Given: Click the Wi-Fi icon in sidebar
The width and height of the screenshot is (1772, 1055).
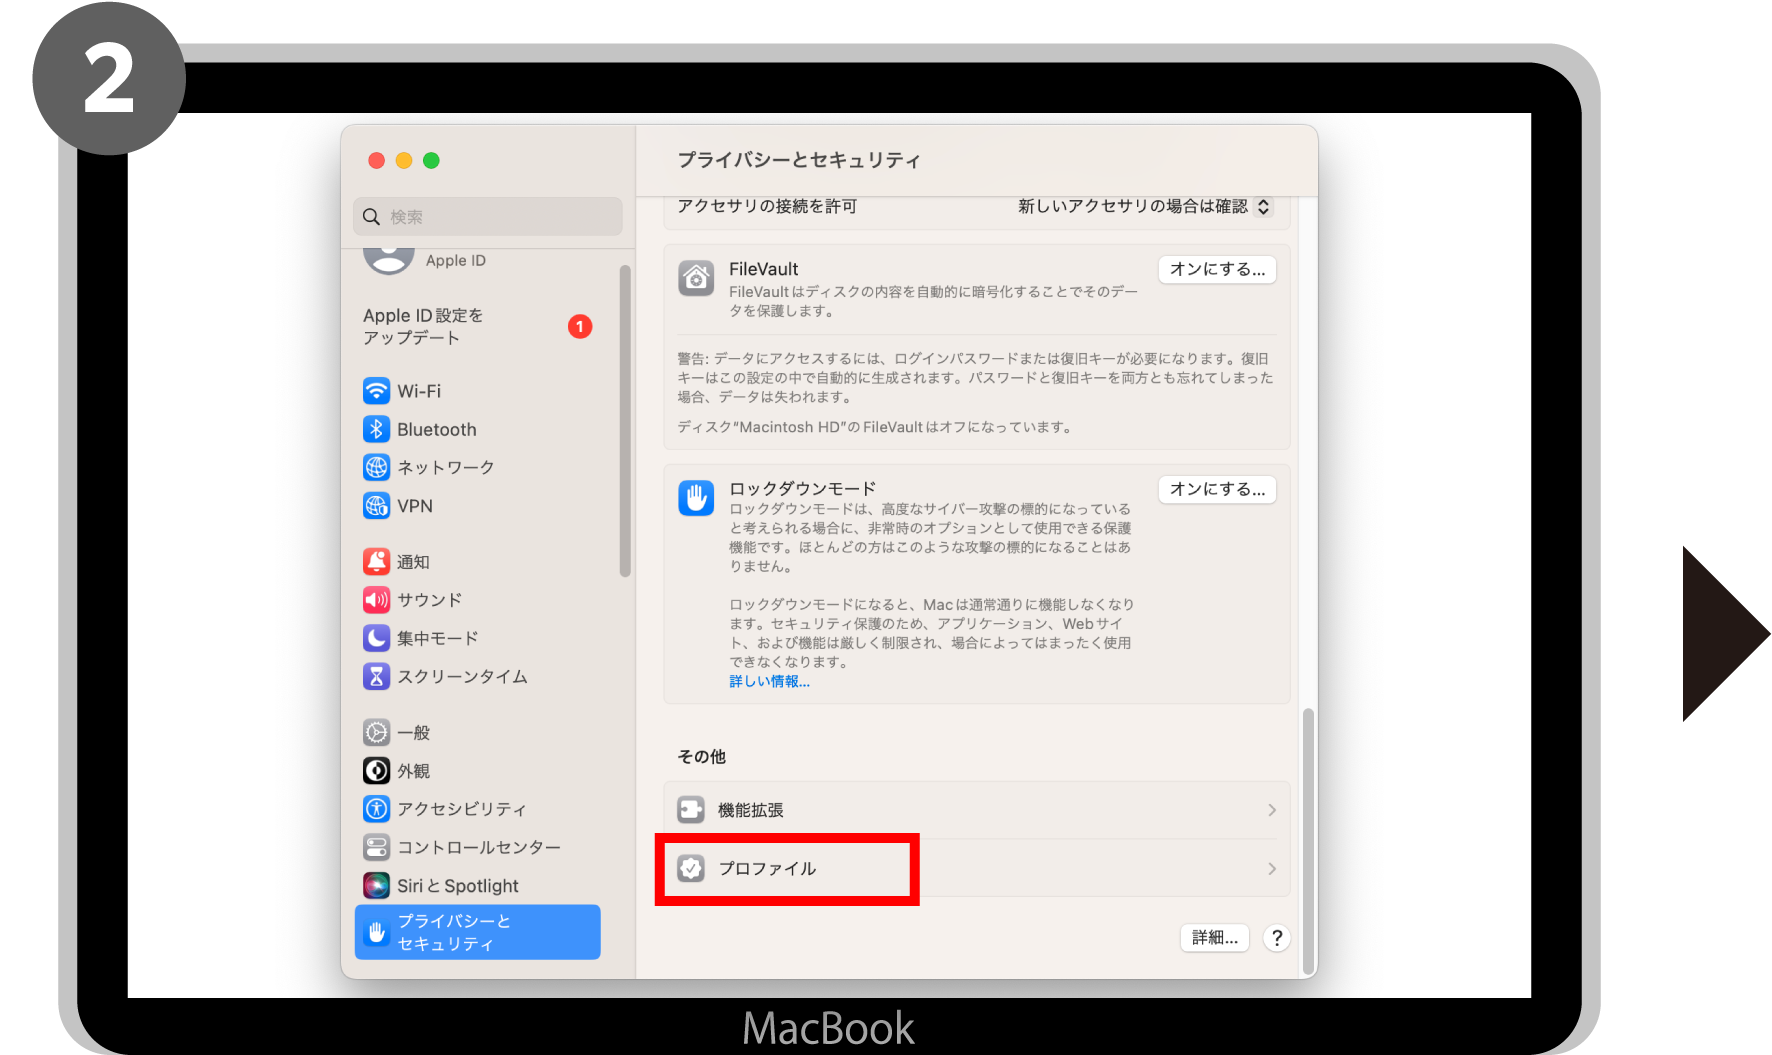Looking at the screenshot, I should click(x=376, y=391).
